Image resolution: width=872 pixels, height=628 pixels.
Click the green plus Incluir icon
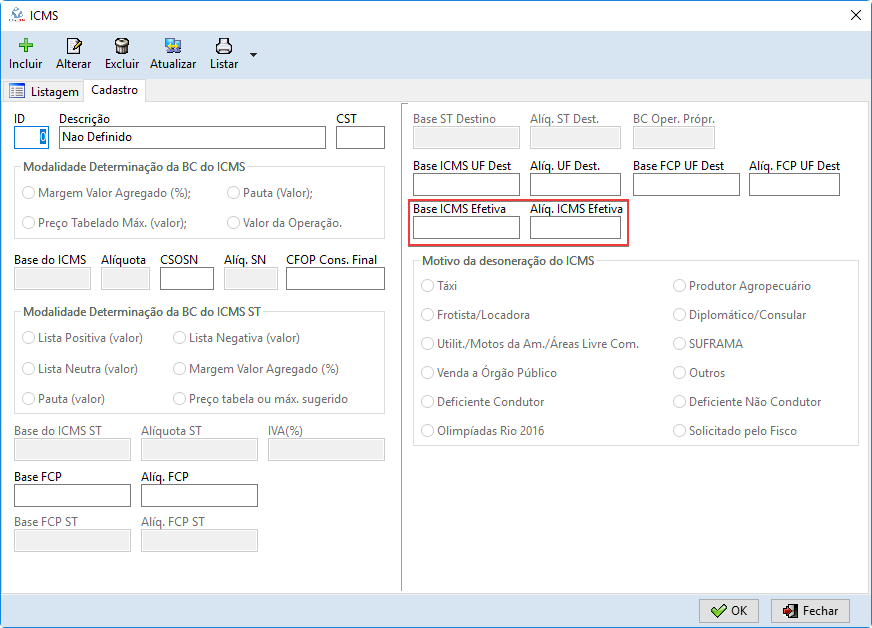(x=26, y=46)
